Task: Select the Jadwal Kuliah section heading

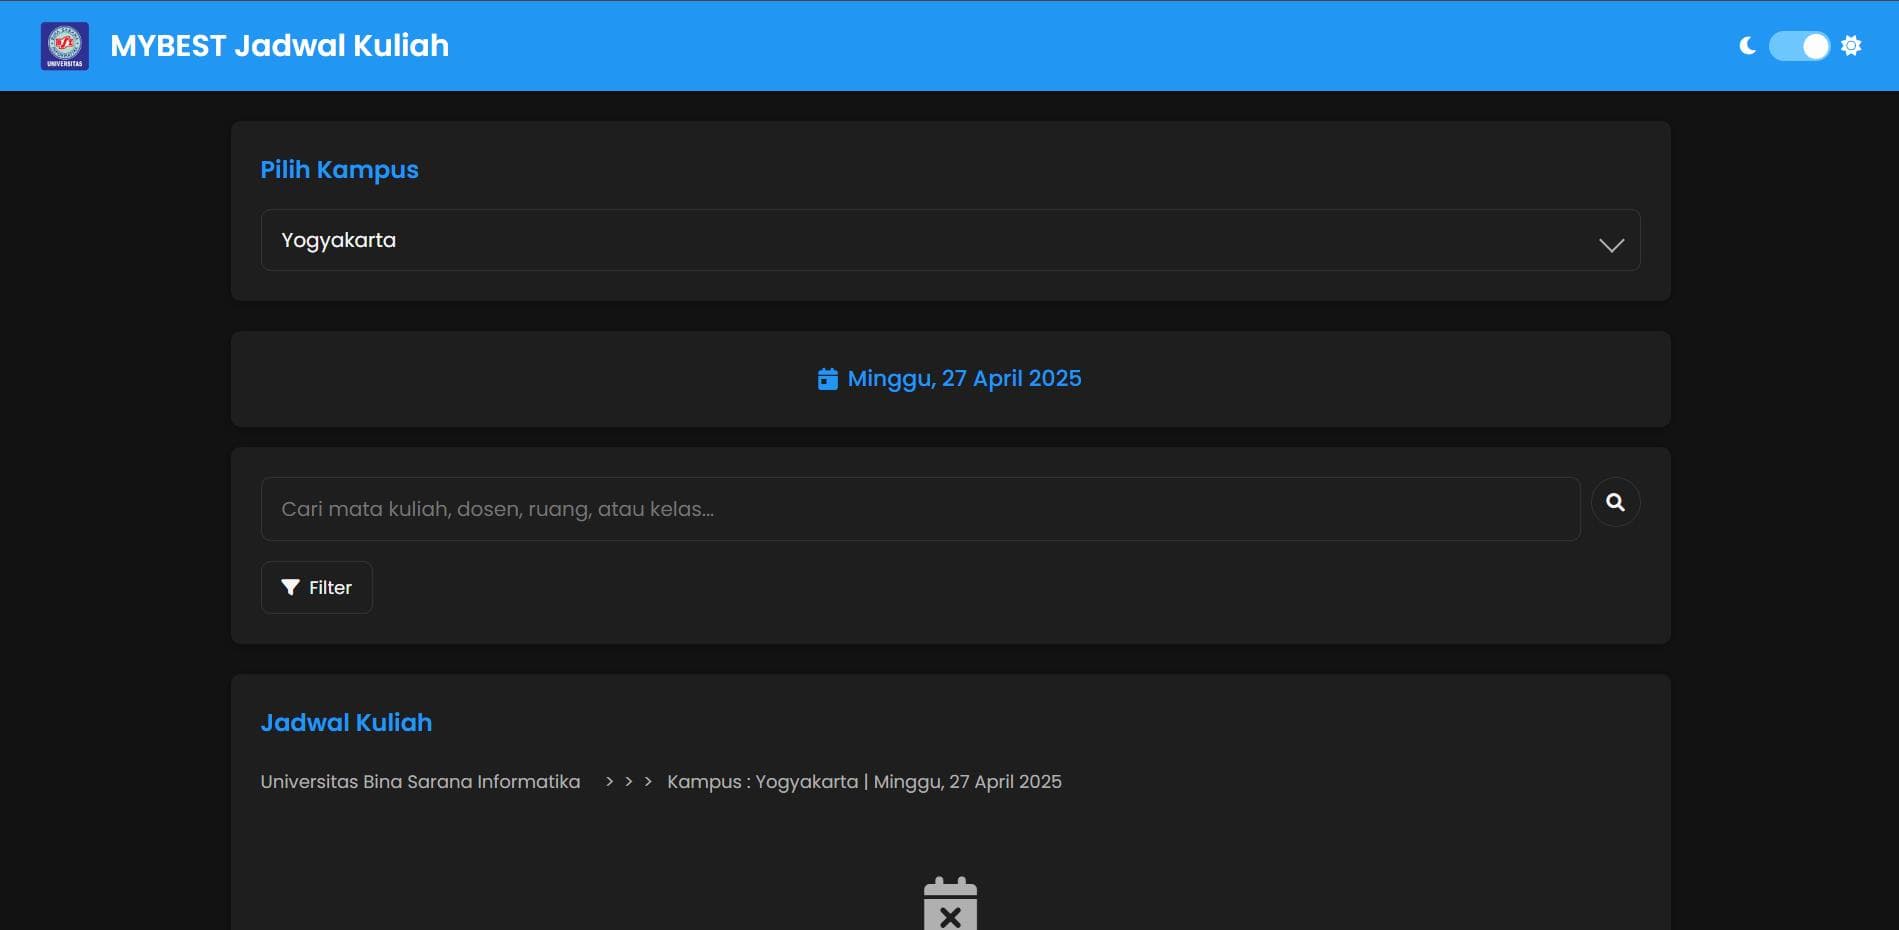Action: point(346,722)
